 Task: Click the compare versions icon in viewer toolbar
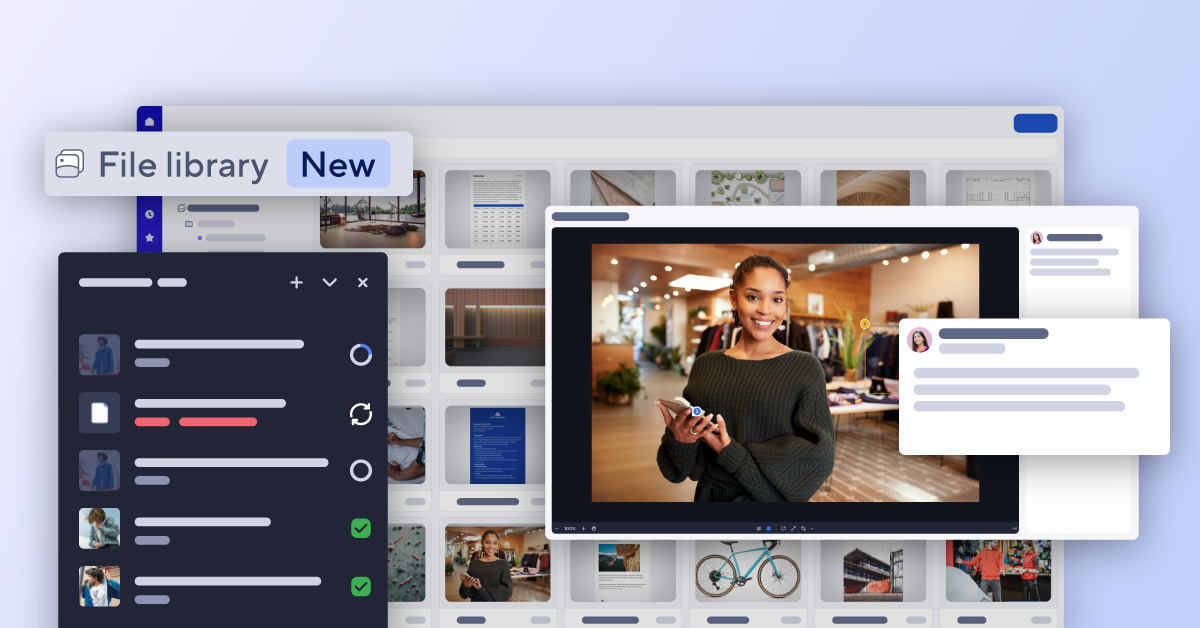(x=783, y=528)
